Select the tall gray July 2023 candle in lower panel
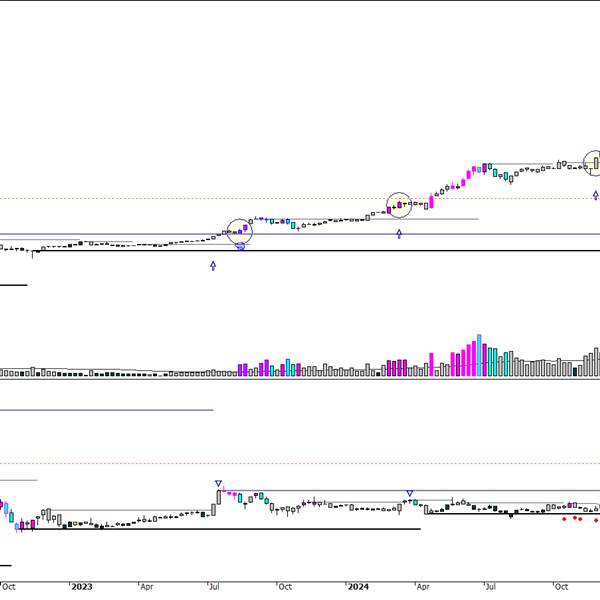Screen dimensions: 600x600 click(x=219, y=497)
